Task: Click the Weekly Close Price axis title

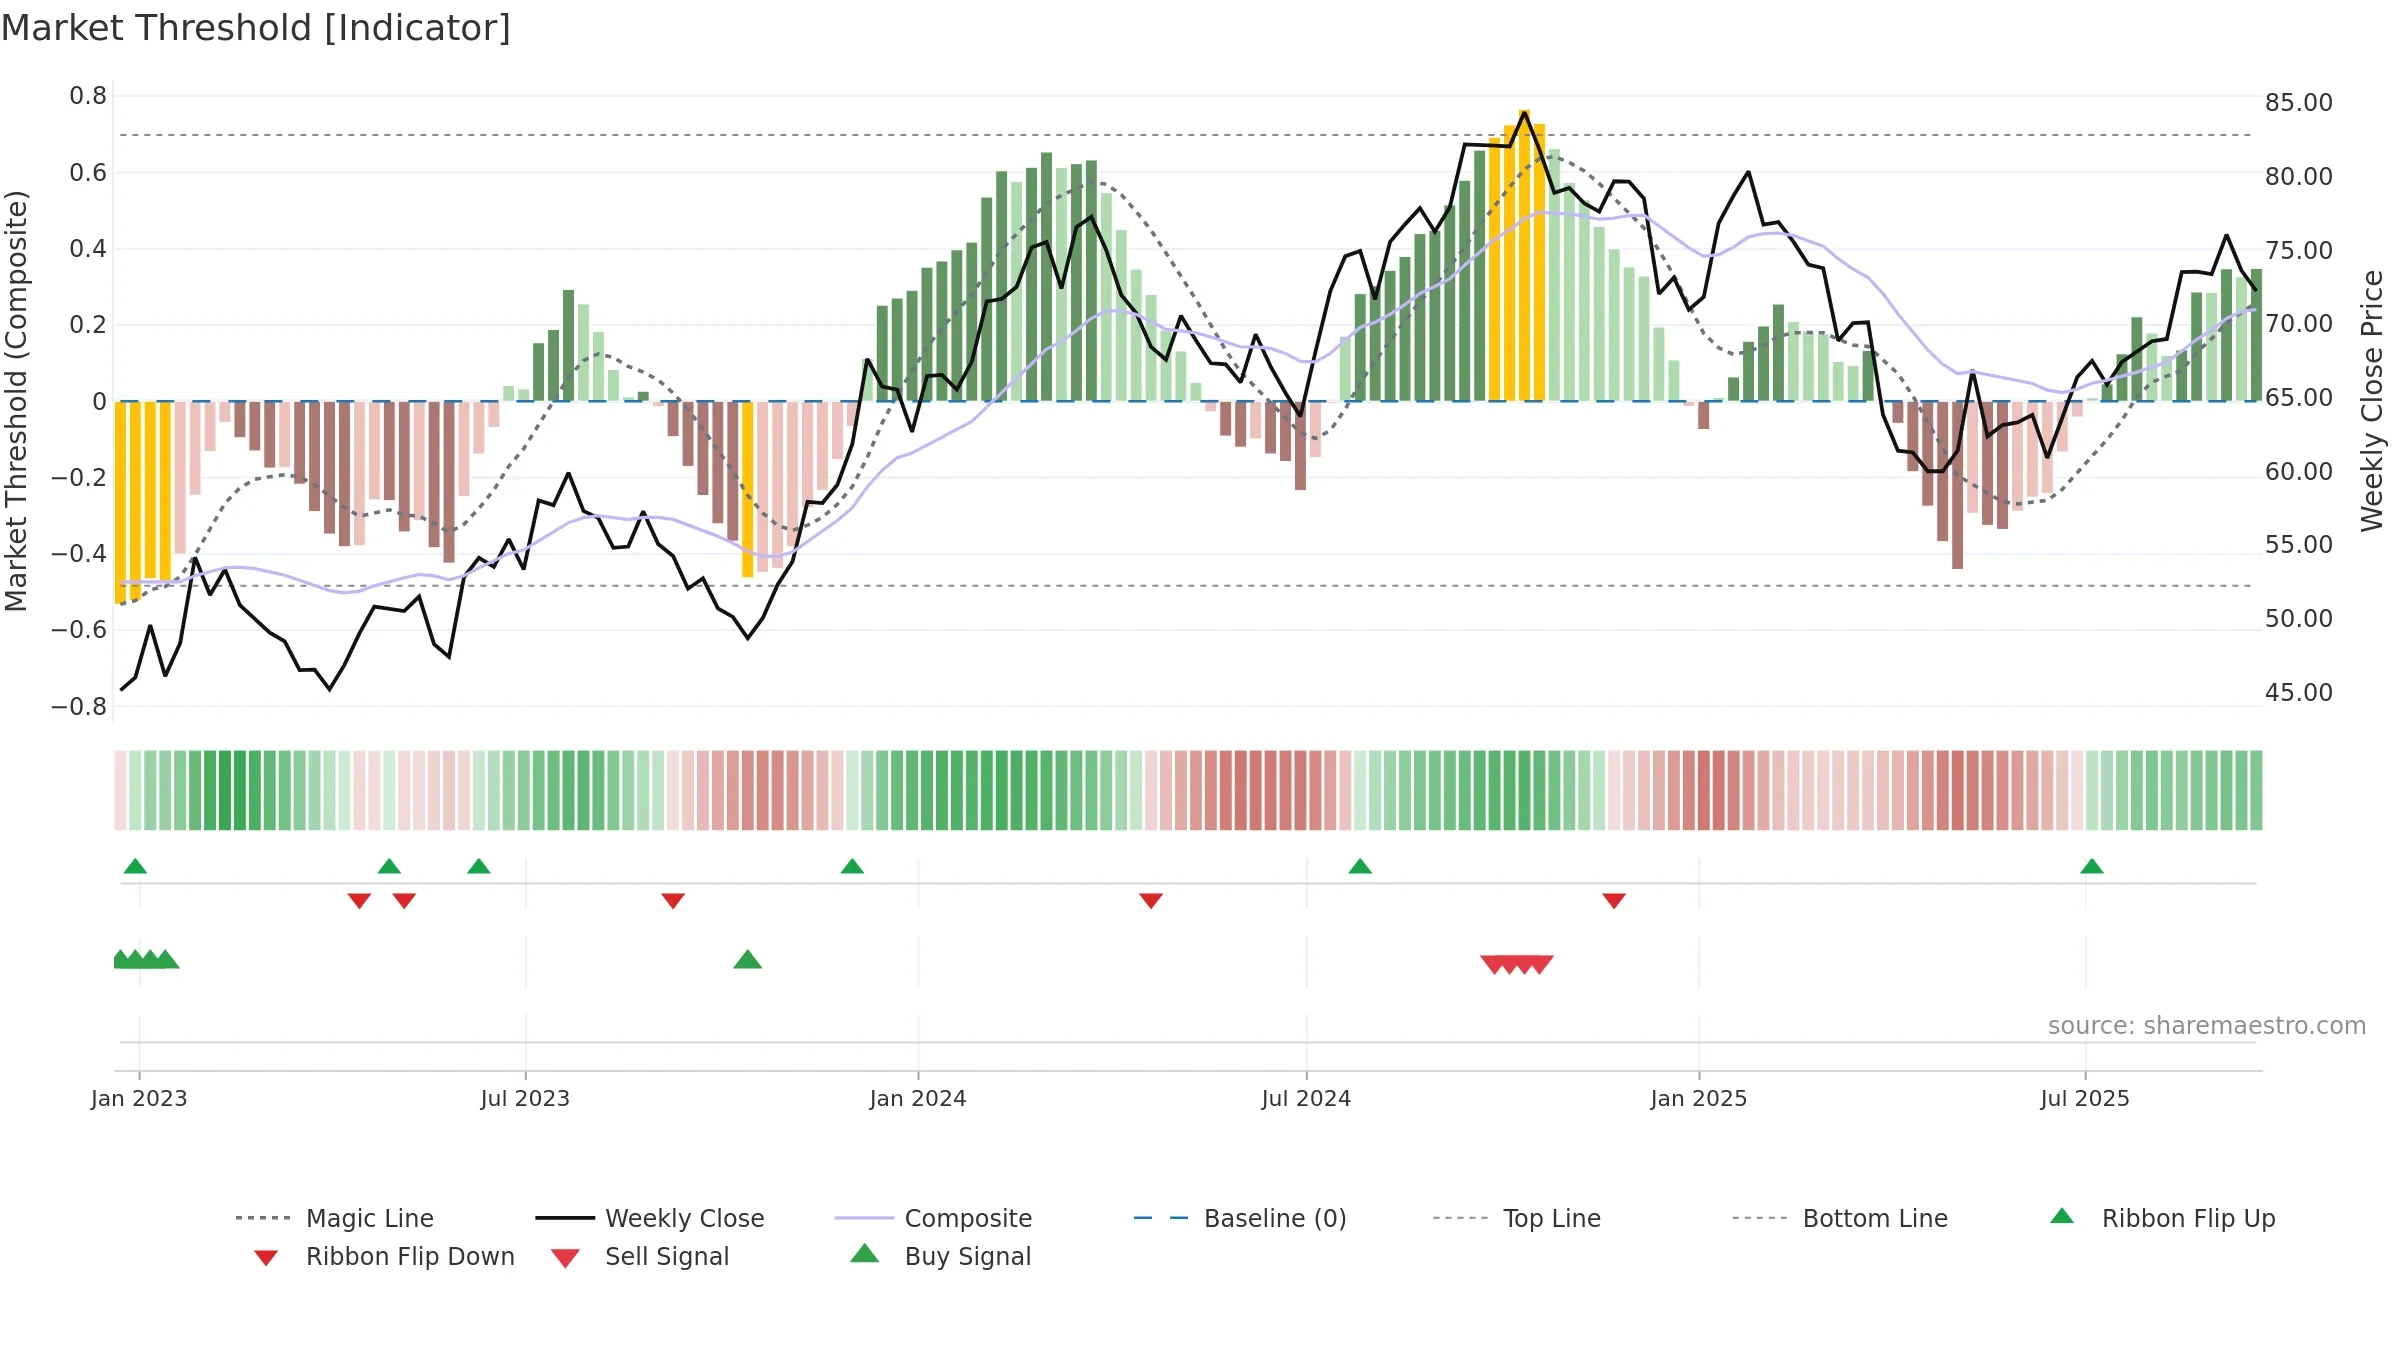Action: tap(2373, 401)
